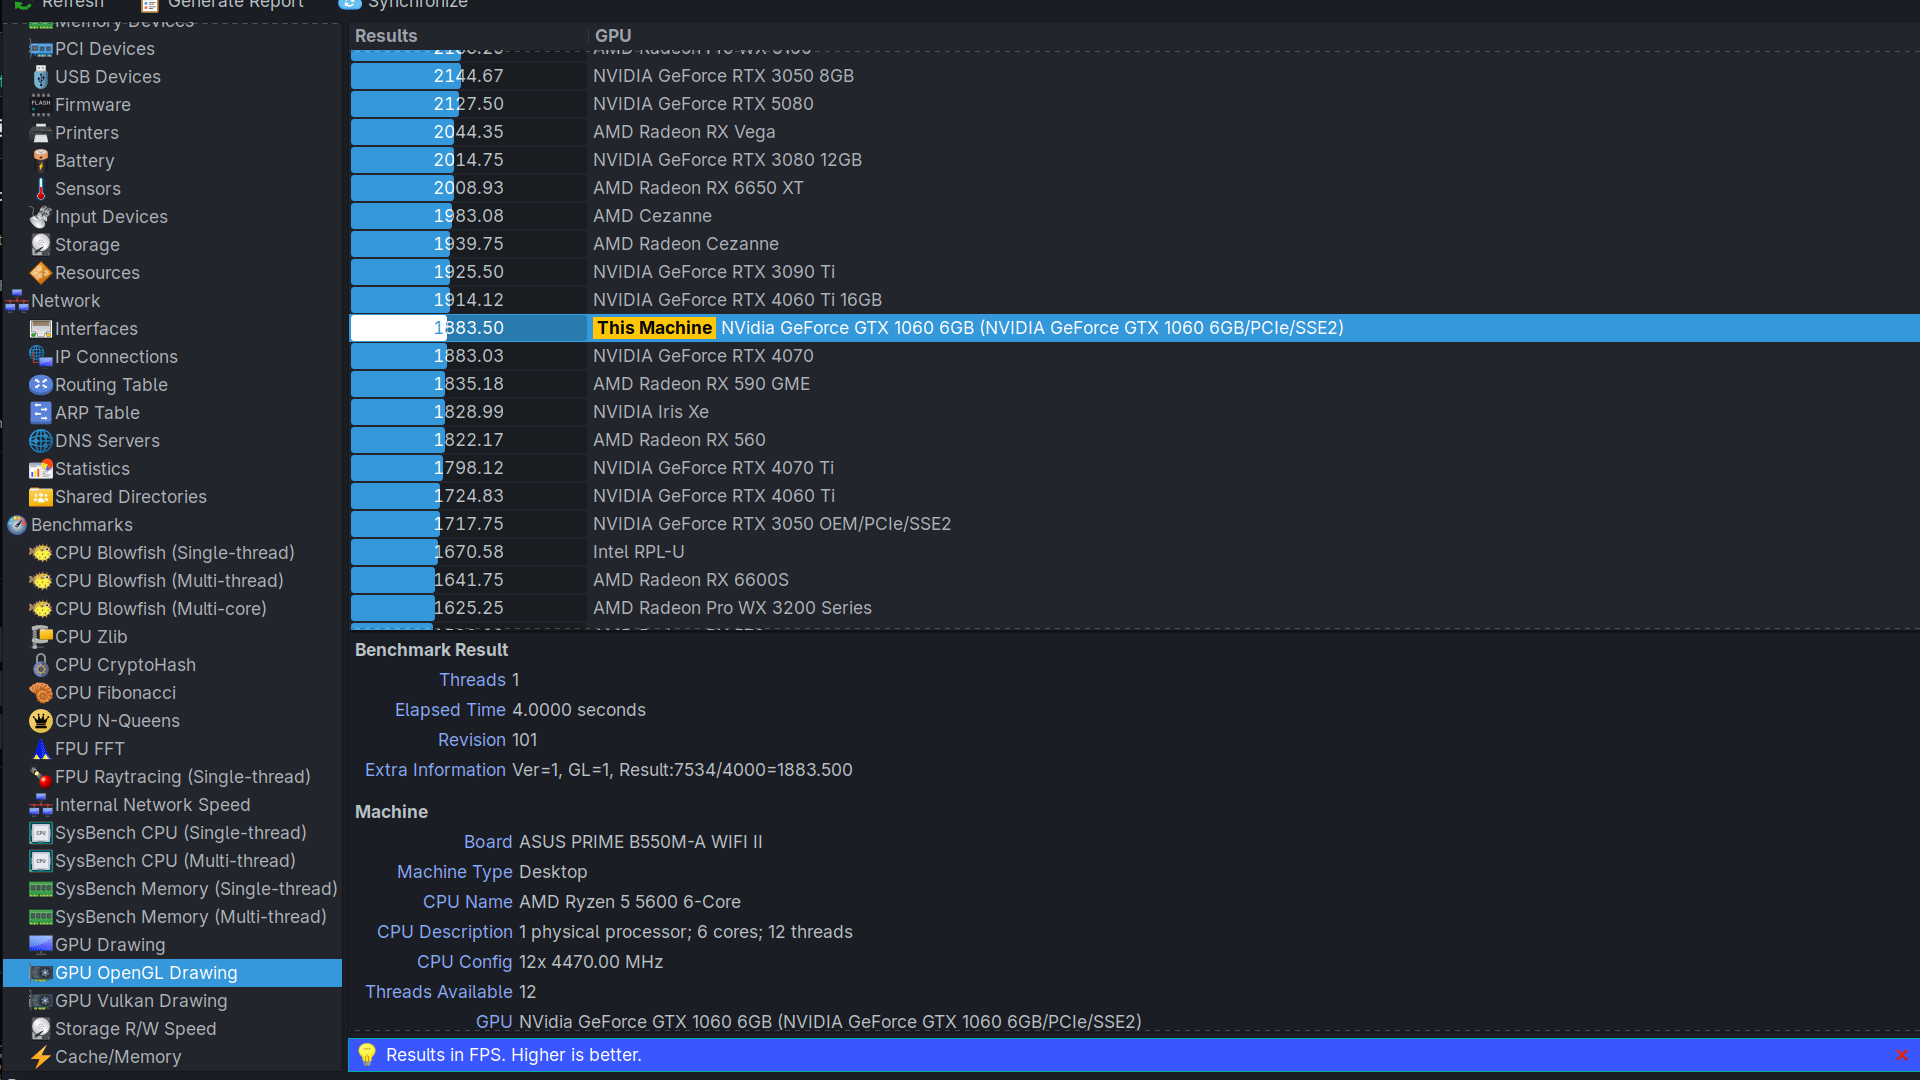Screen dimensions: 1920x1080
Task: Click the Resources diamond icon
Action: coord(40,272)
